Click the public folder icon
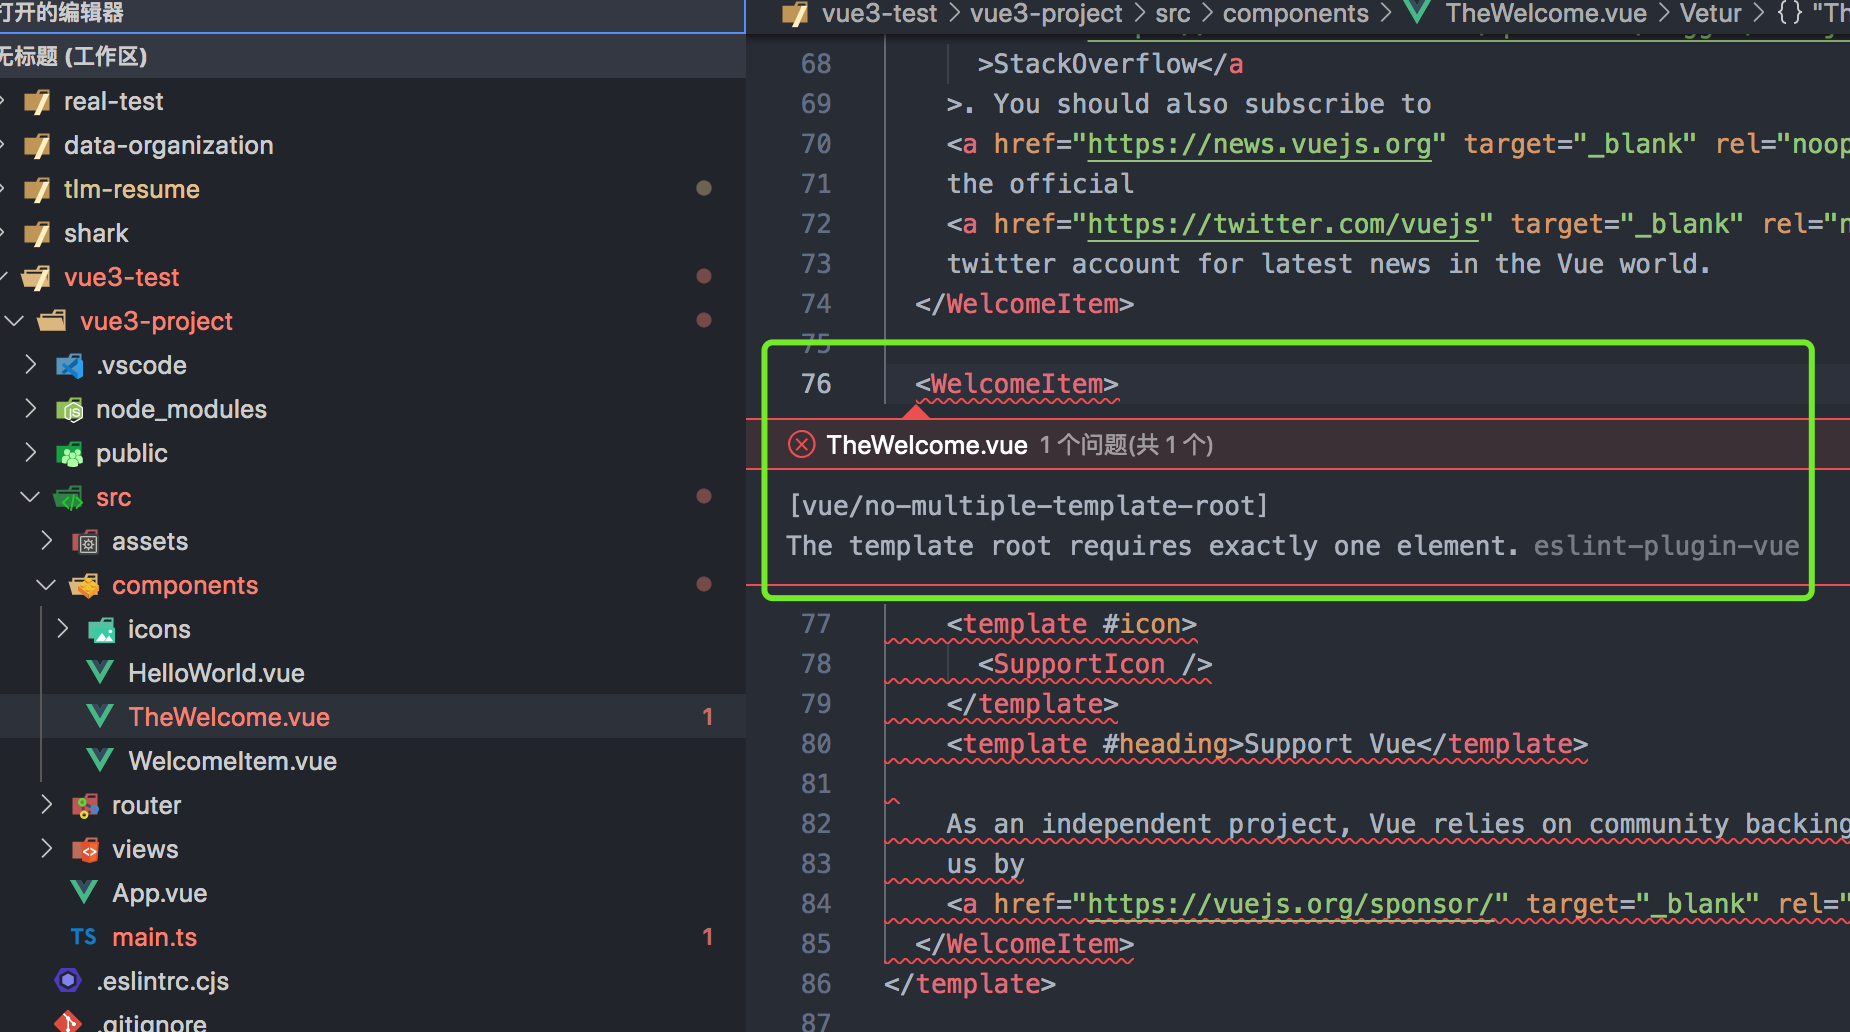Screen dimensions: 1850x1032 69,454
